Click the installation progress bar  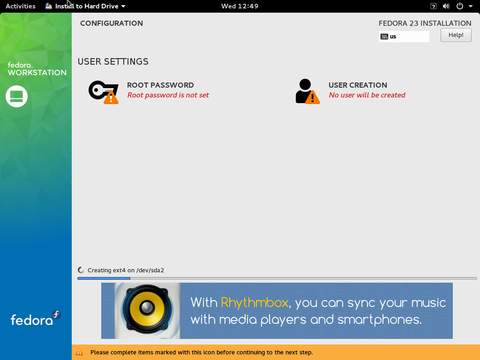pyautogui.click(x=277, y=278)
